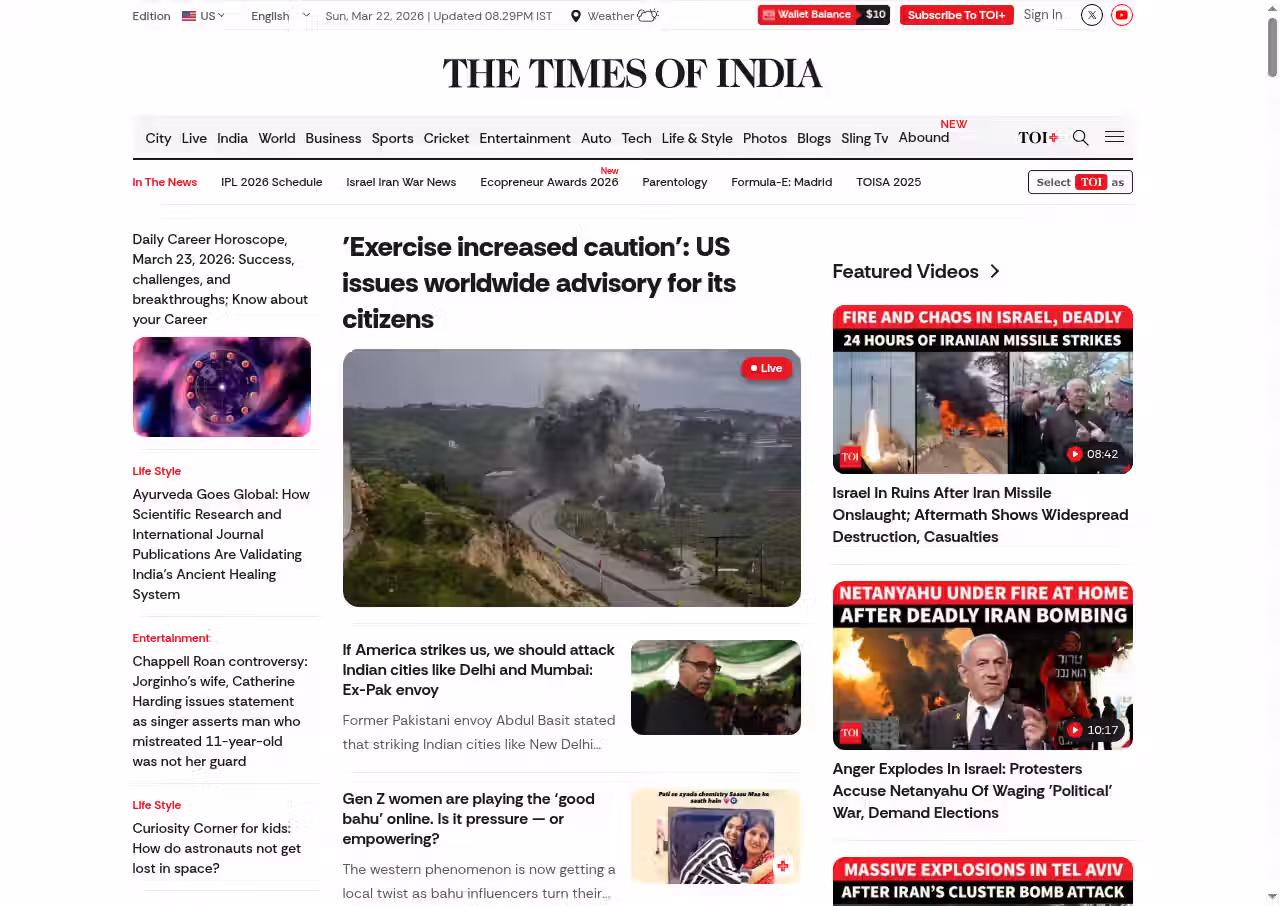Open the search magnifier icon
Image resolution: width=1280 pixels, height=906 pixels.
coord(1080,138)
